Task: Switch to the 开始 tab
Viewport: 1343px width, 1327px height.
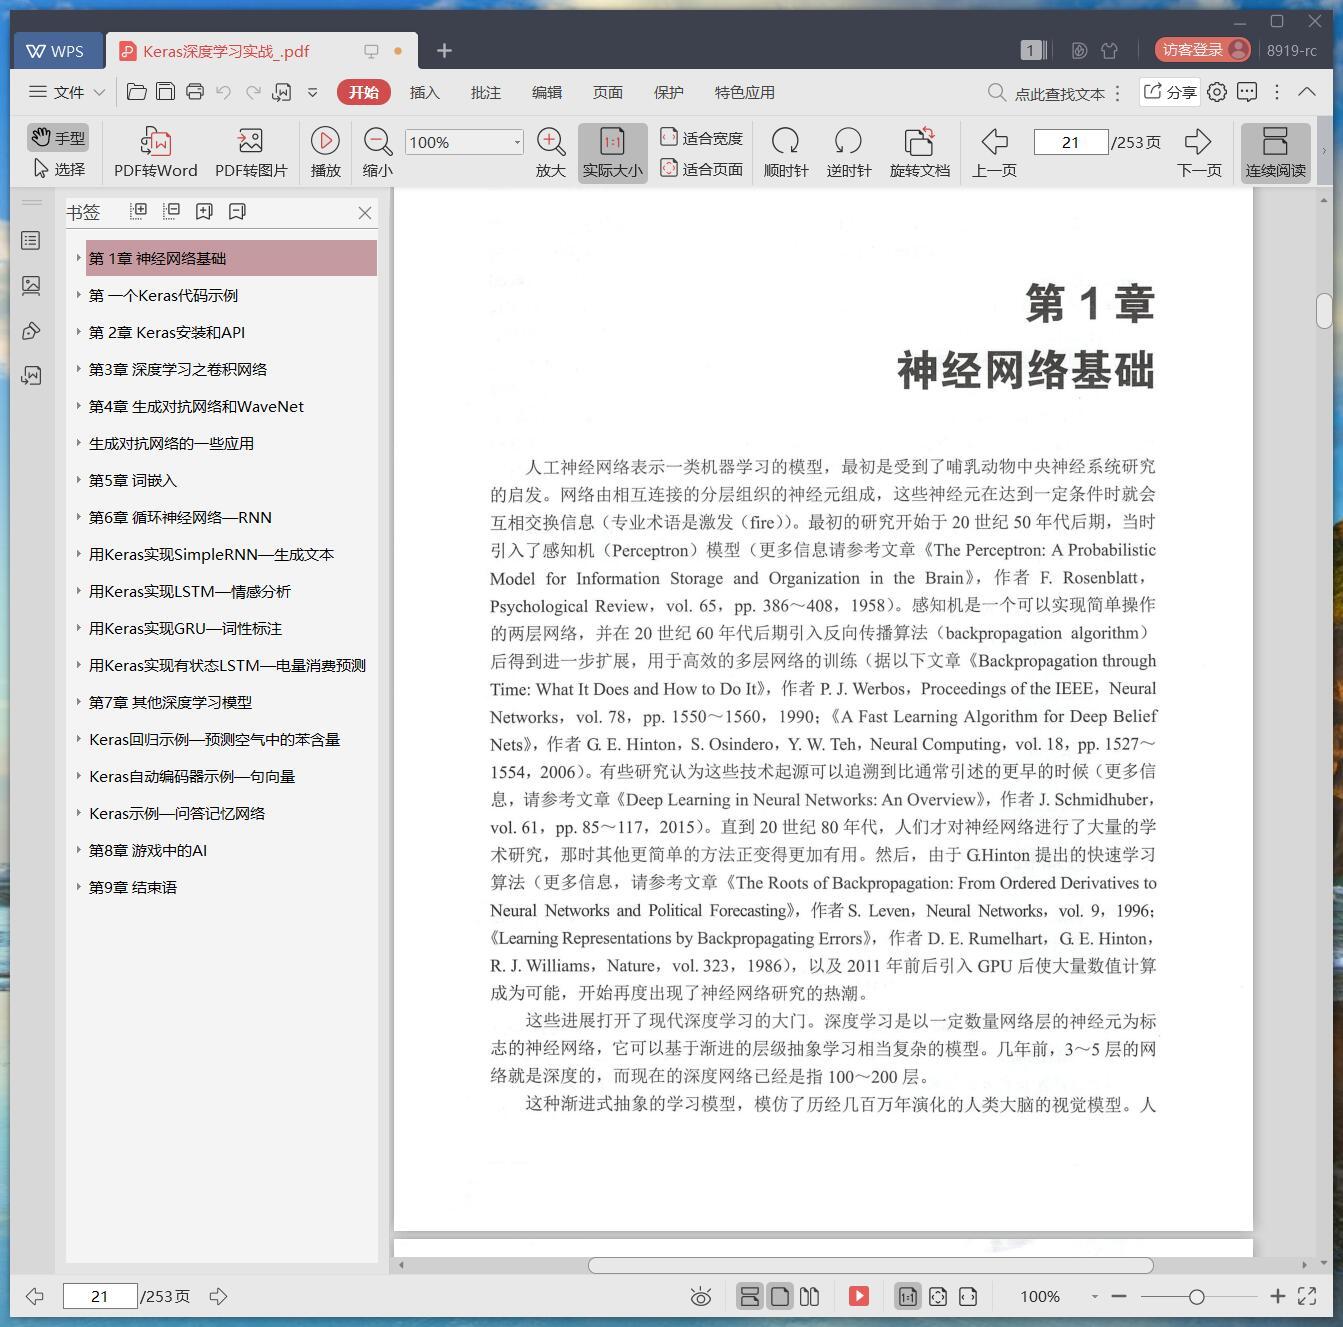Action: tap(364, 92)
